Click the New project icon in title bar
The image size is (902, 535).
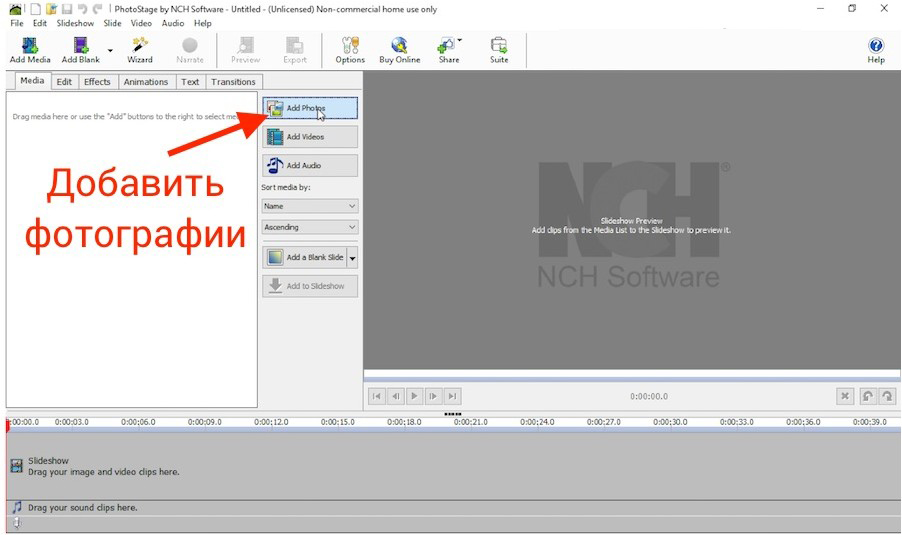(x=36, y=9)
